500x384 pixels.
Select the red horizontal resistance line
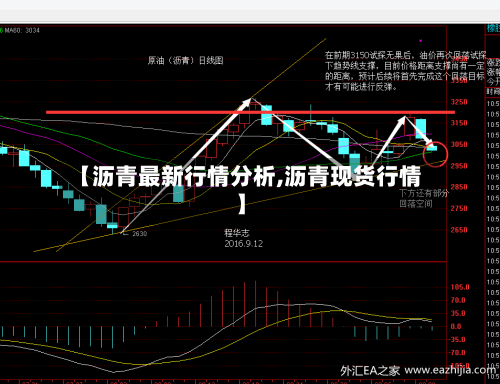point(250,112)
